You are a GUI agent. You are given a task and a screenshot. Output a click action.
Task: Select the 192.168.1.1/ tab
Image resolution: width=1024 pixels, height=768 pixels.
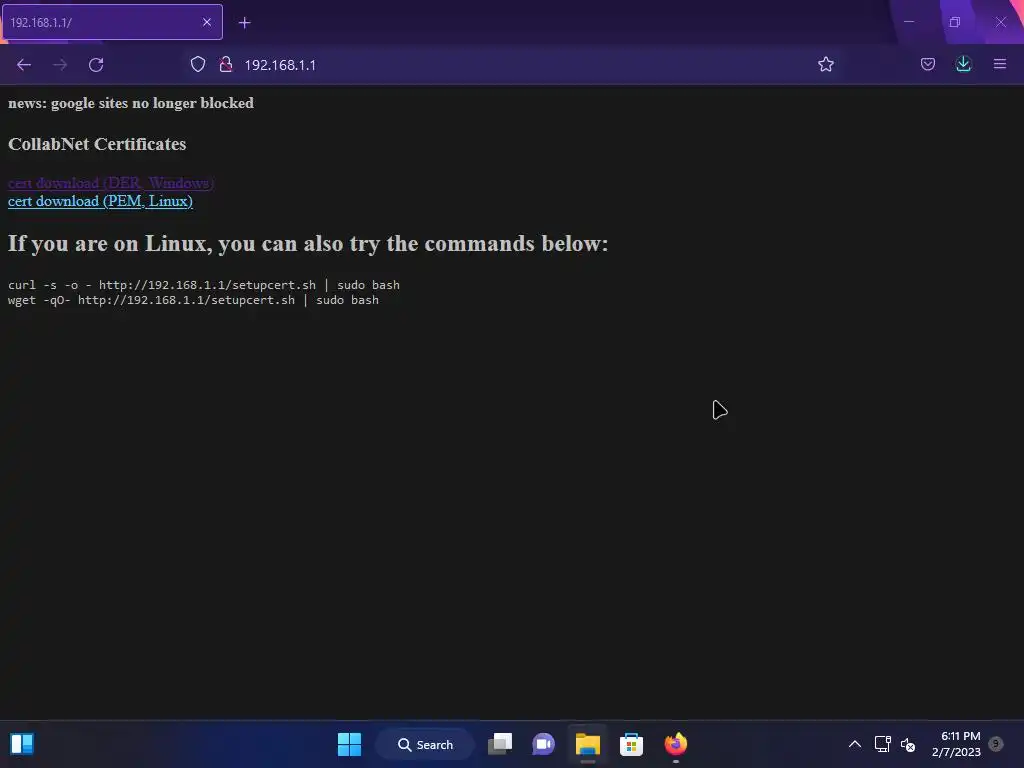pos(112,22)
